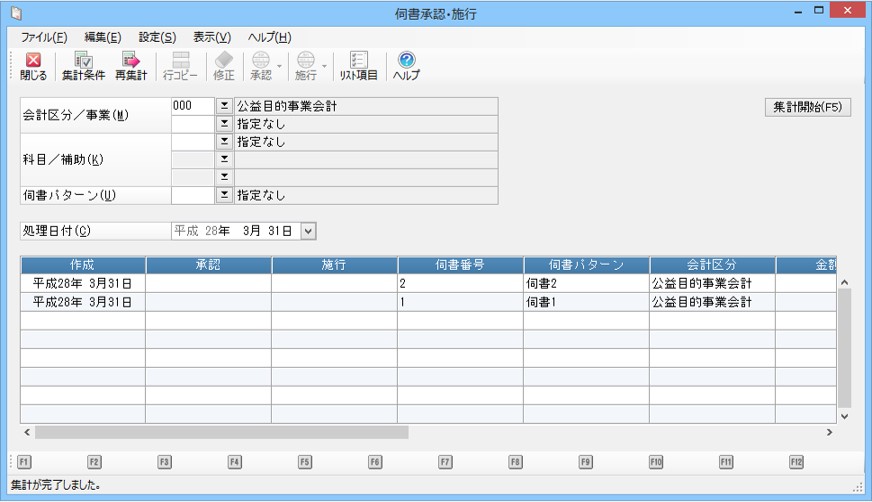Image resolution: width=872 pixels, height=502 pixels.
Task: Click the 閉じる (close) toolbar icon
Action: click(x=33, y=62)
